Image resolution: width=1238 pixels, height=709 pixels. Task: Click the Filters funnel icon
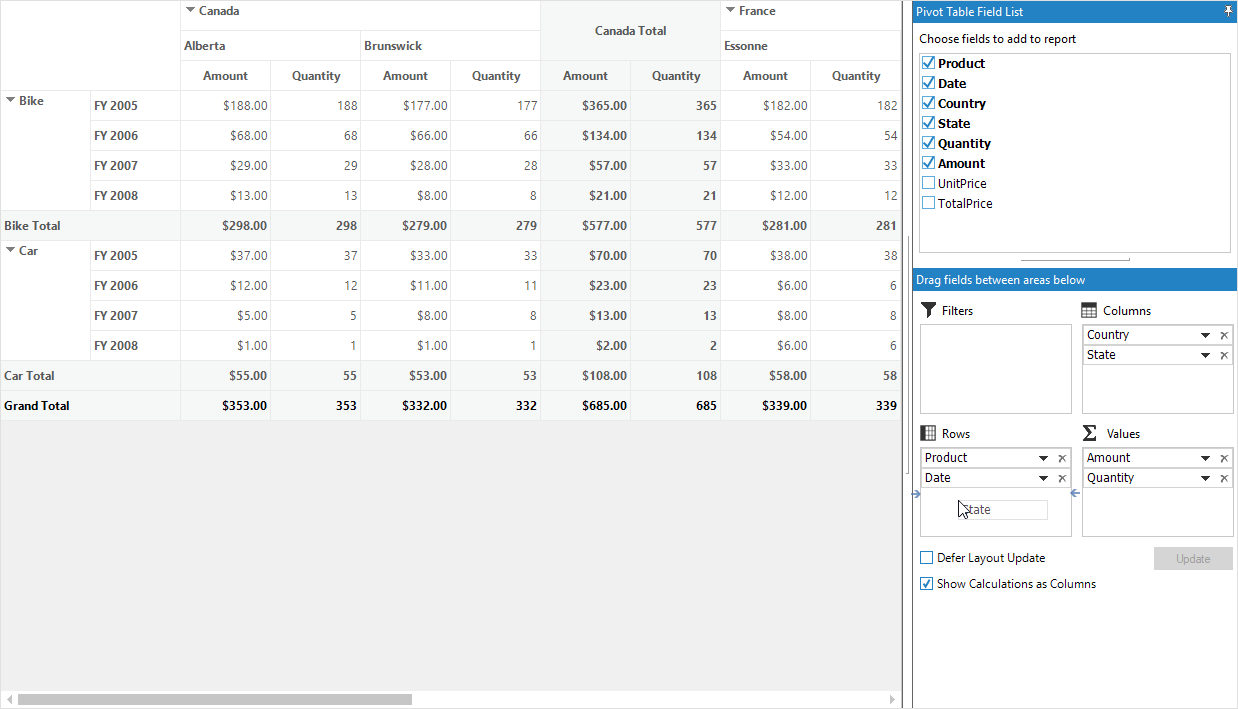pyautogui.click(x=929, y=310)
